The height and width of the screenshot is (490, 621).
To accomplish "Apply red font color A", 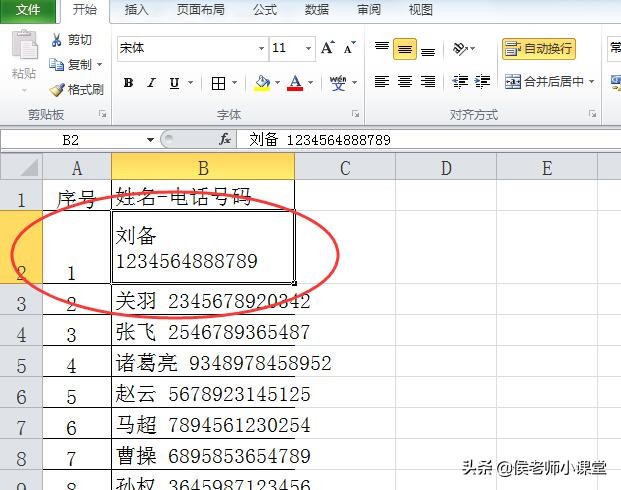I will [x=295, y=83].
